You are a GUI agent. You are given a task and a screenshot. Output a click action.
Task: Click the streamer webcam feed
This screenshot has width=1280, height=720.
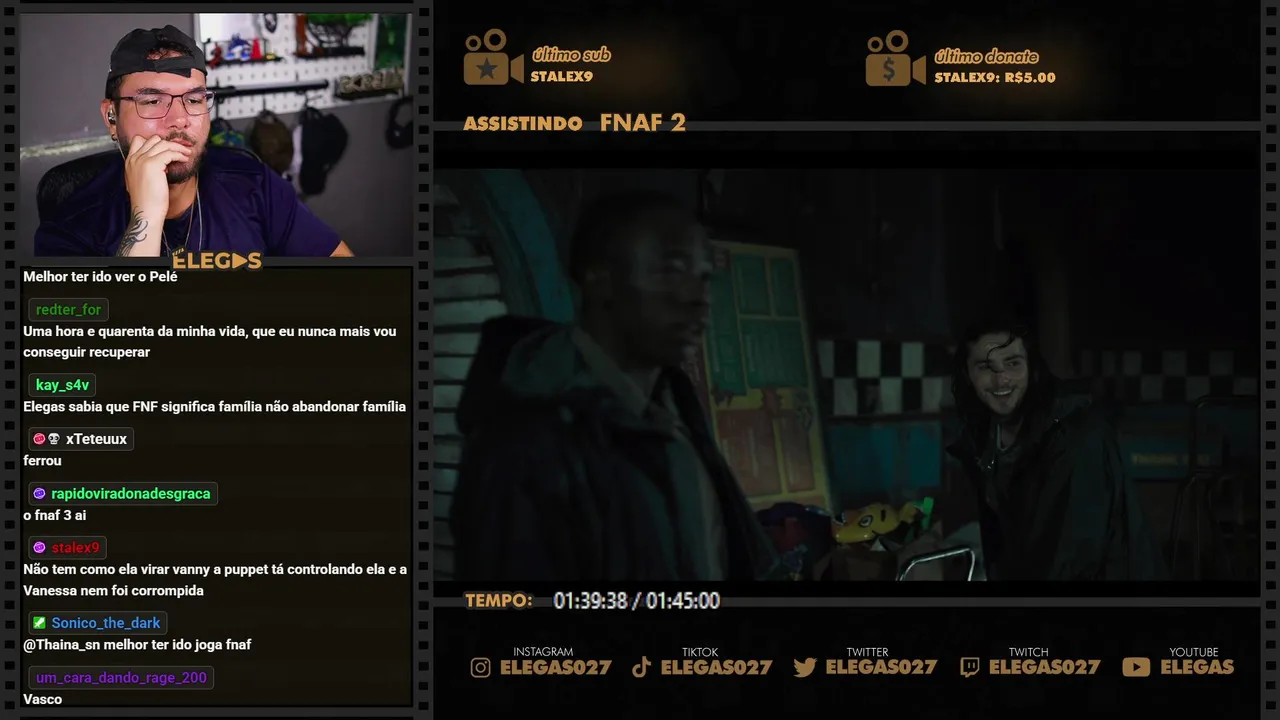coord(215,135)
